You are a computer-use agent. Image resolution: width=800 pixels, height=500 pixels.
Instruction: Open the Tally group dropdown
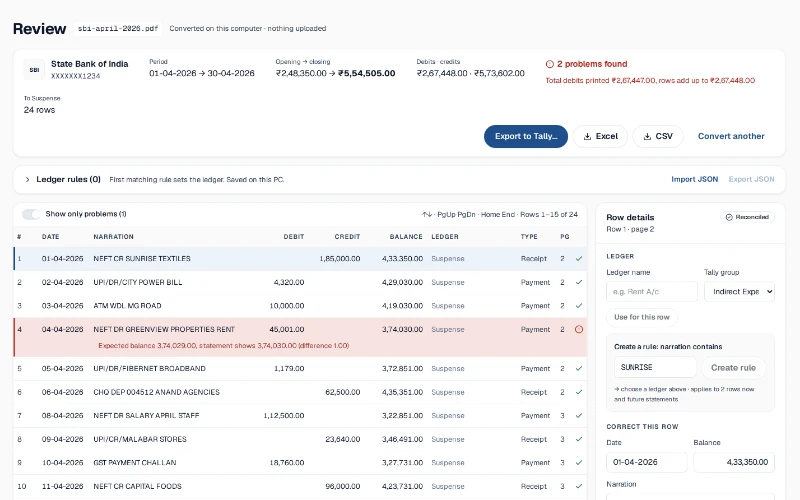click(739, 292)
